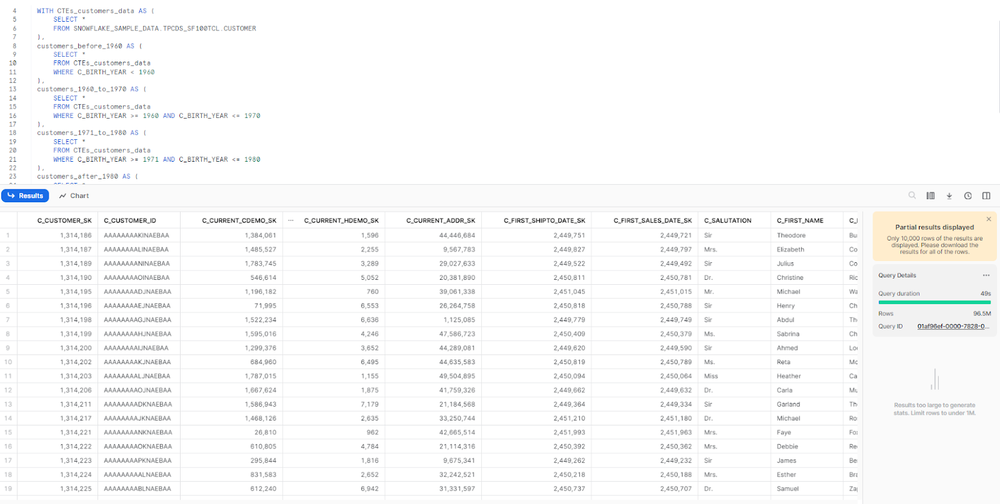Viewport: 1000px width, 504px height.
Task: Toggle the side panel layout icon
Action: click(x=986, y=196)
